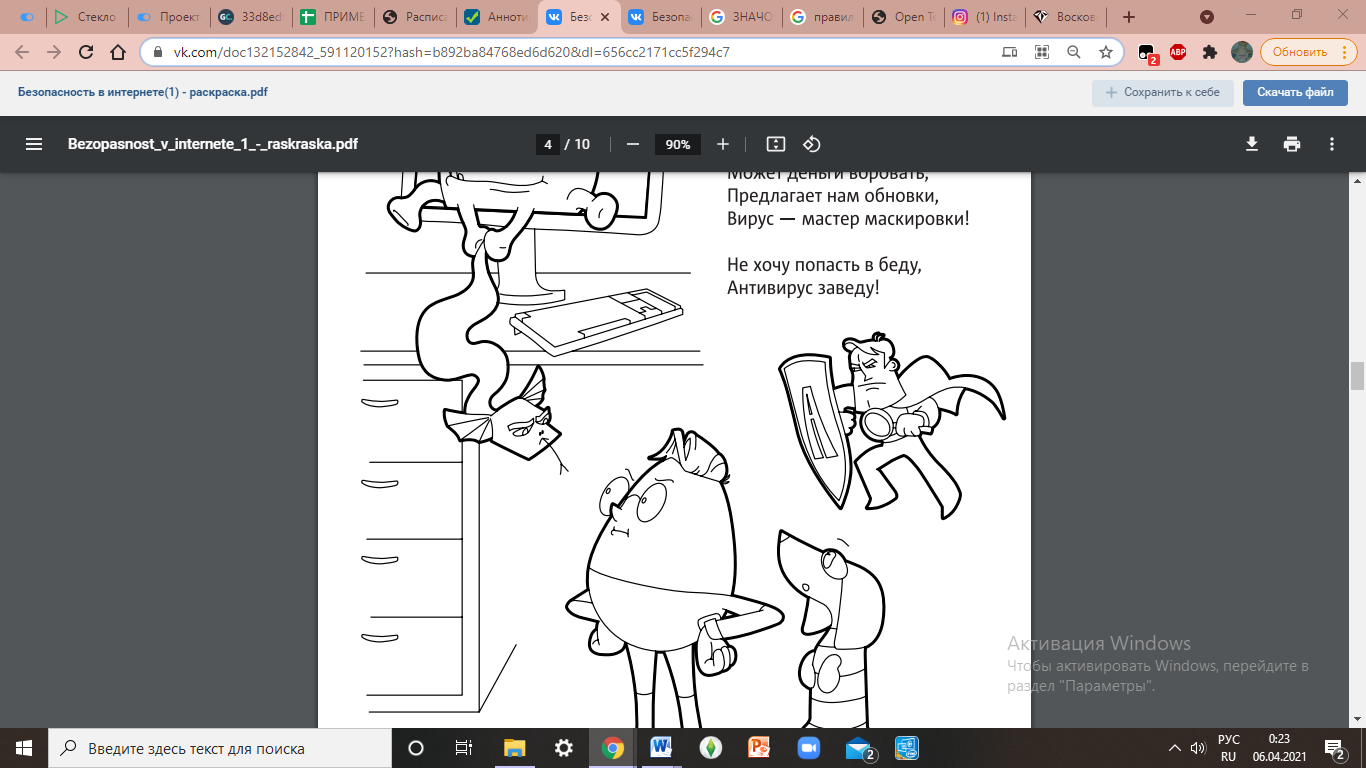Viewport: 1366px width, 768px height.
Task: Print the PDF document
Action: click(x=1292, y=144)
